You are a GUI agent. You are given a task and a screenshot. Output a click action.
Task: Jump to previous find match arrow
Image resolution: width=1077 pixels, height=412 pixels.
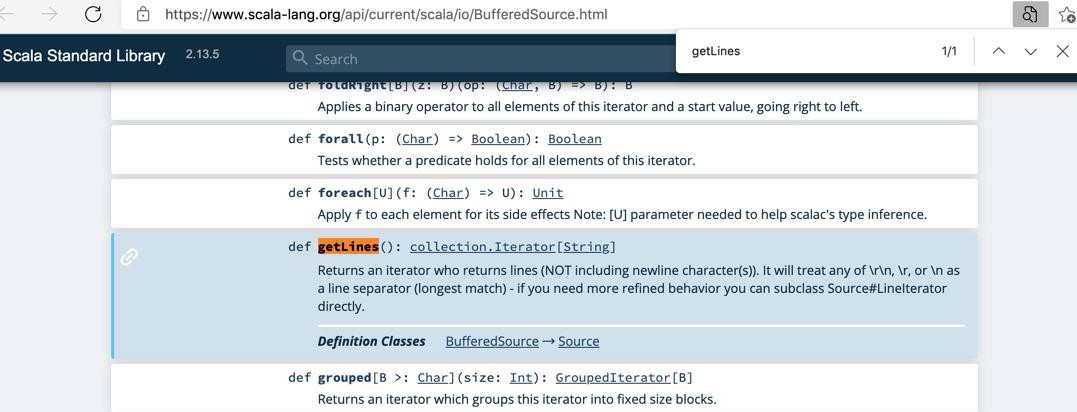(x=999, y=52)
